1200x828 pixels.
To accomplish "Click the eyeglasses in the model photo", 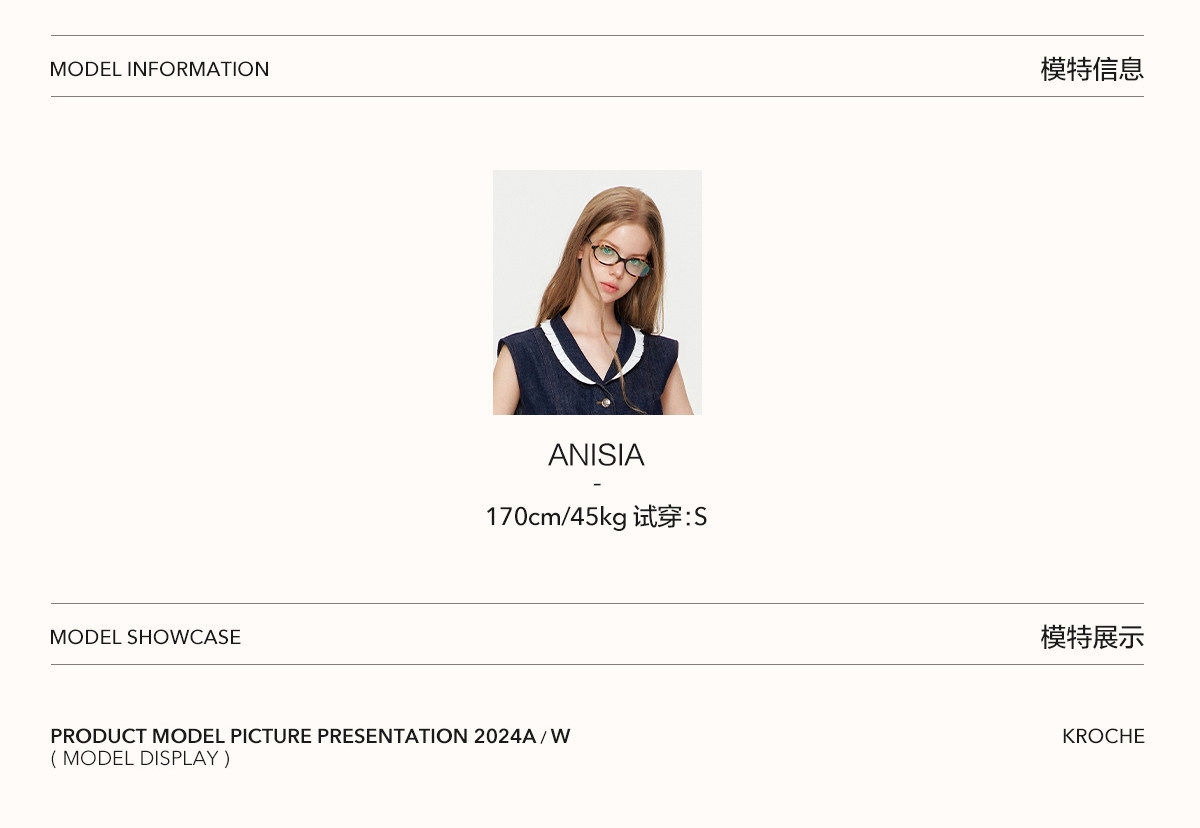I will coord(619,259).
